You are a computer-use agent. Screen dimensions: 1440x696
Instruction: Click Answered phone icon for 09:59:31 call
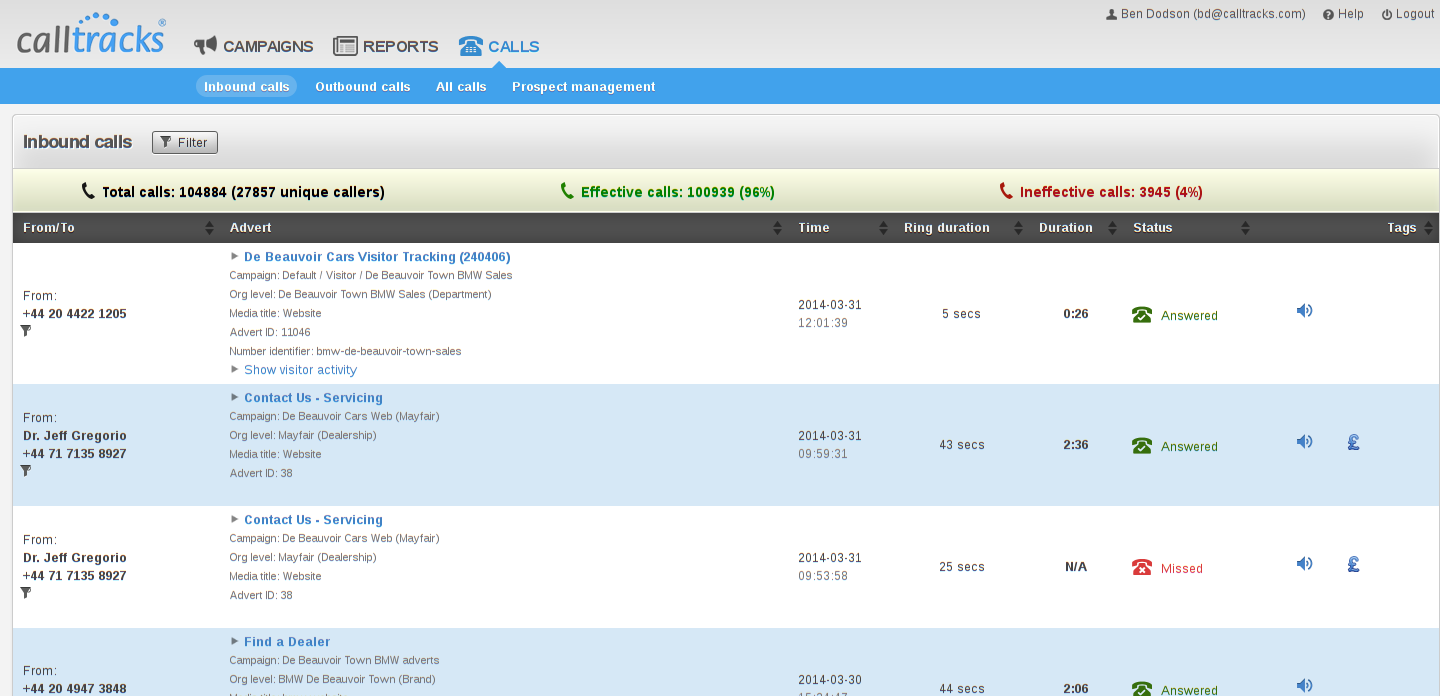coord(1142,446)
